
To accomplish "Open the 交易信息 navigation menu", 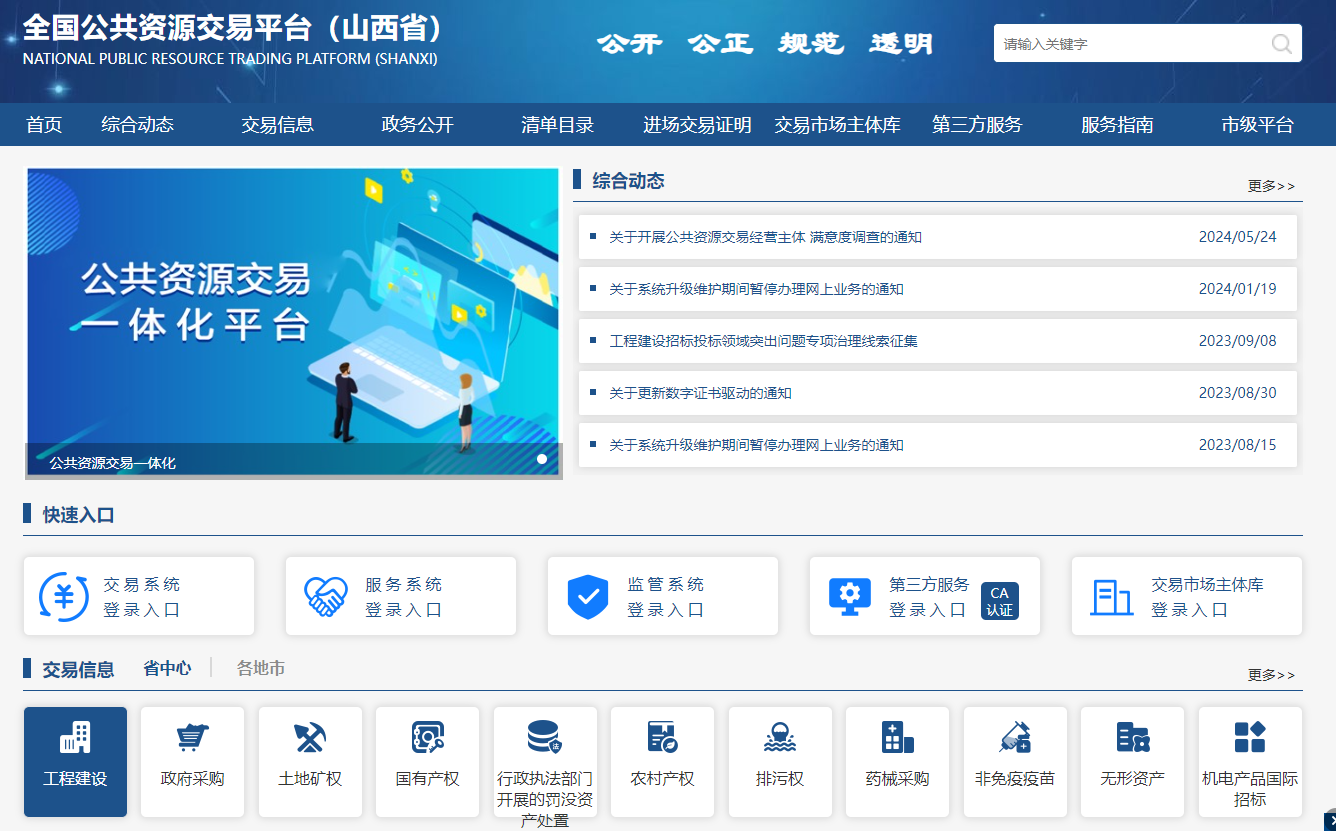I will [277, 125].
